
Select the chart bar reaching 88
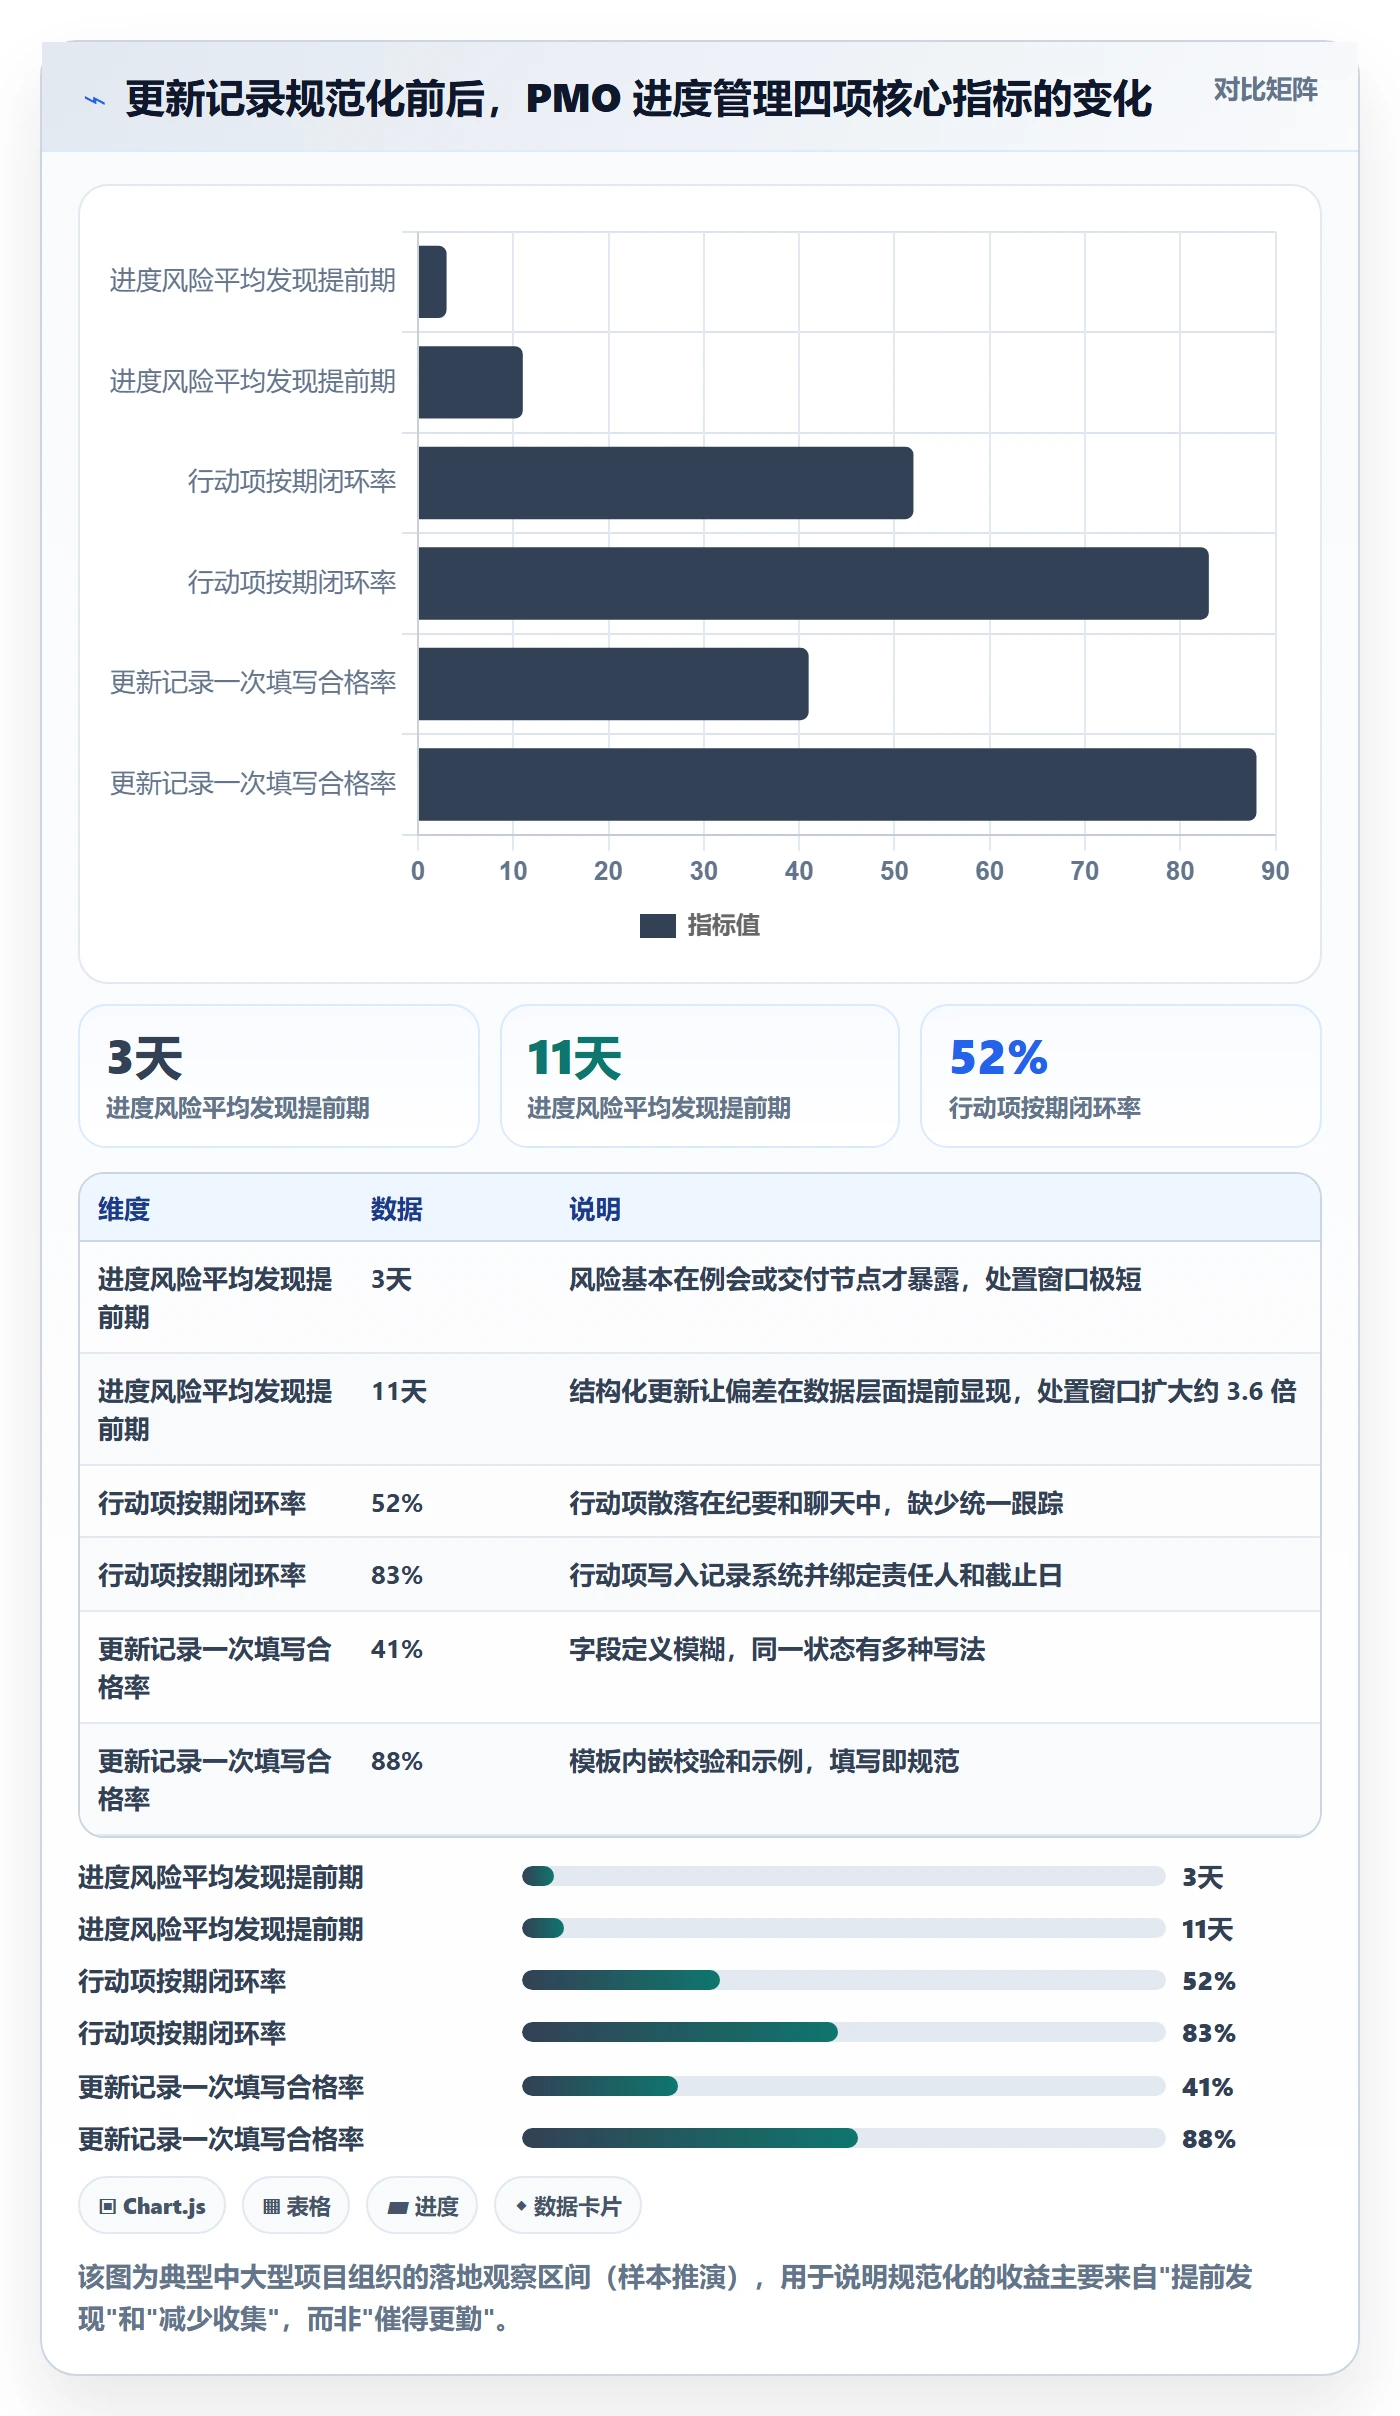837,785
